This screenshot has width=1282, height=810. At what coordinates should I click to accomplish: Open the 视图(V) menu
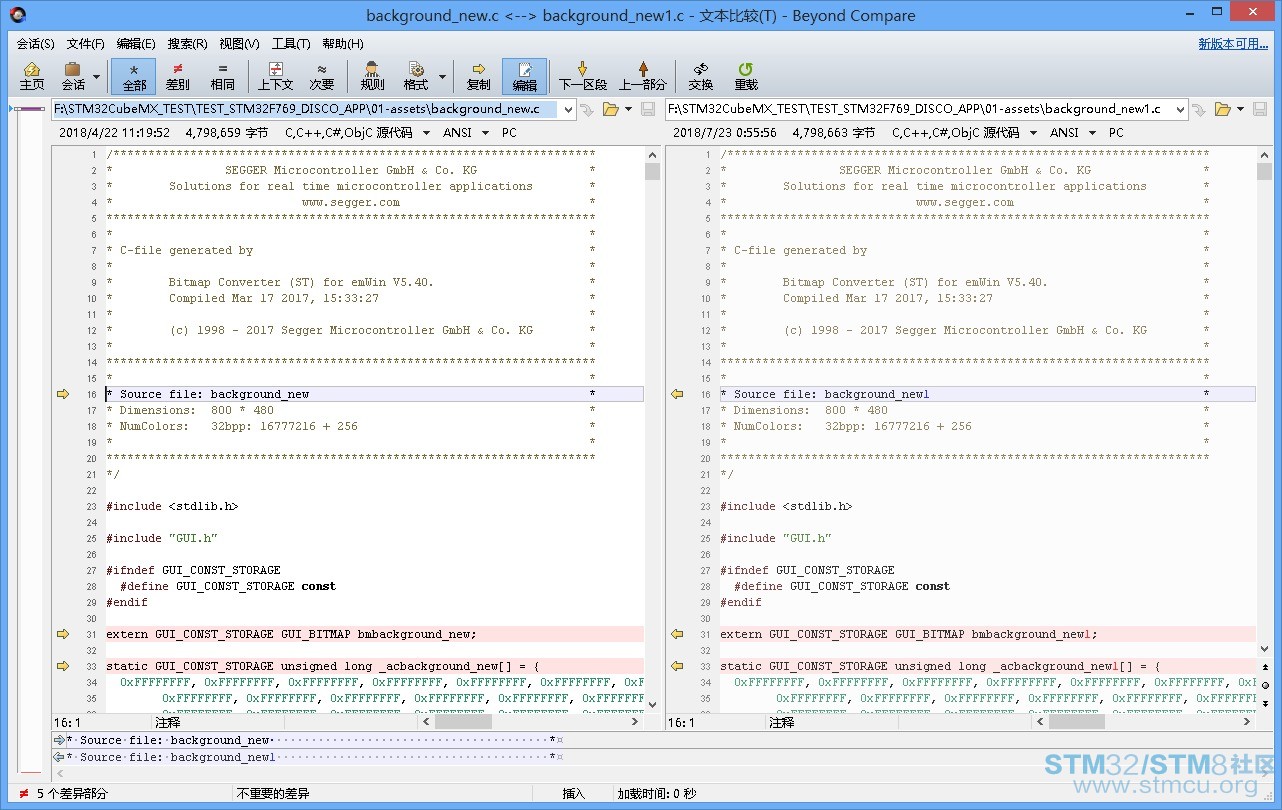coord(239,44)
